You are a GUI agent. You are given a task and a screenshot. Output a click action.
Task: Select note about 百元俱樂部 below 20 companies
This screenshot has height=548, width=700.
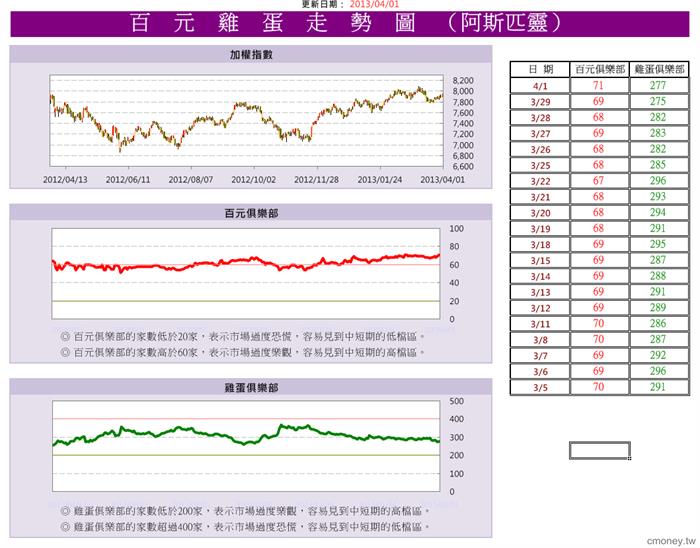[x=243, y=336]
